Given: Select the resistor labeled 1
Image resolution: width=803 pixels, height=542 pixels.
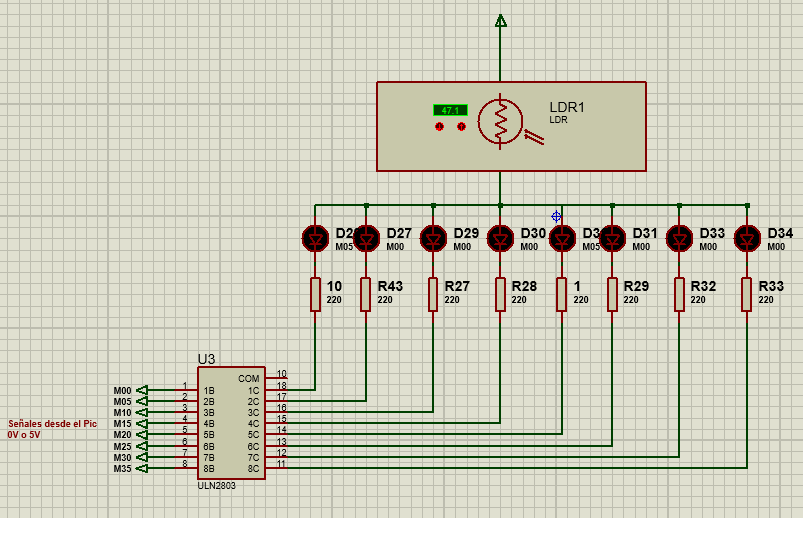Looking at the screenshot, I should click(x=562, y=295).
